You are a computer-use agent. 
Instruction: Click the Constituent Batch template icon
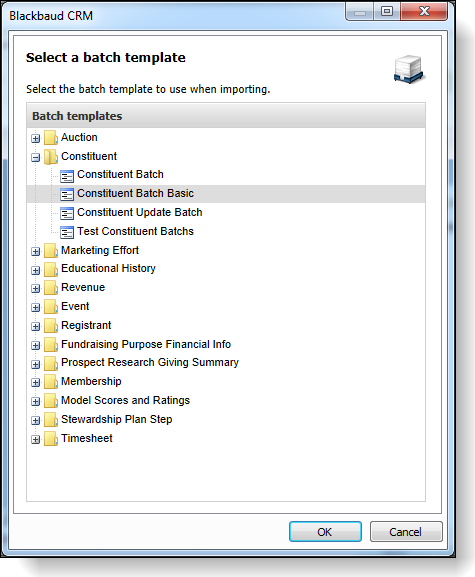(x=67, y=176)
